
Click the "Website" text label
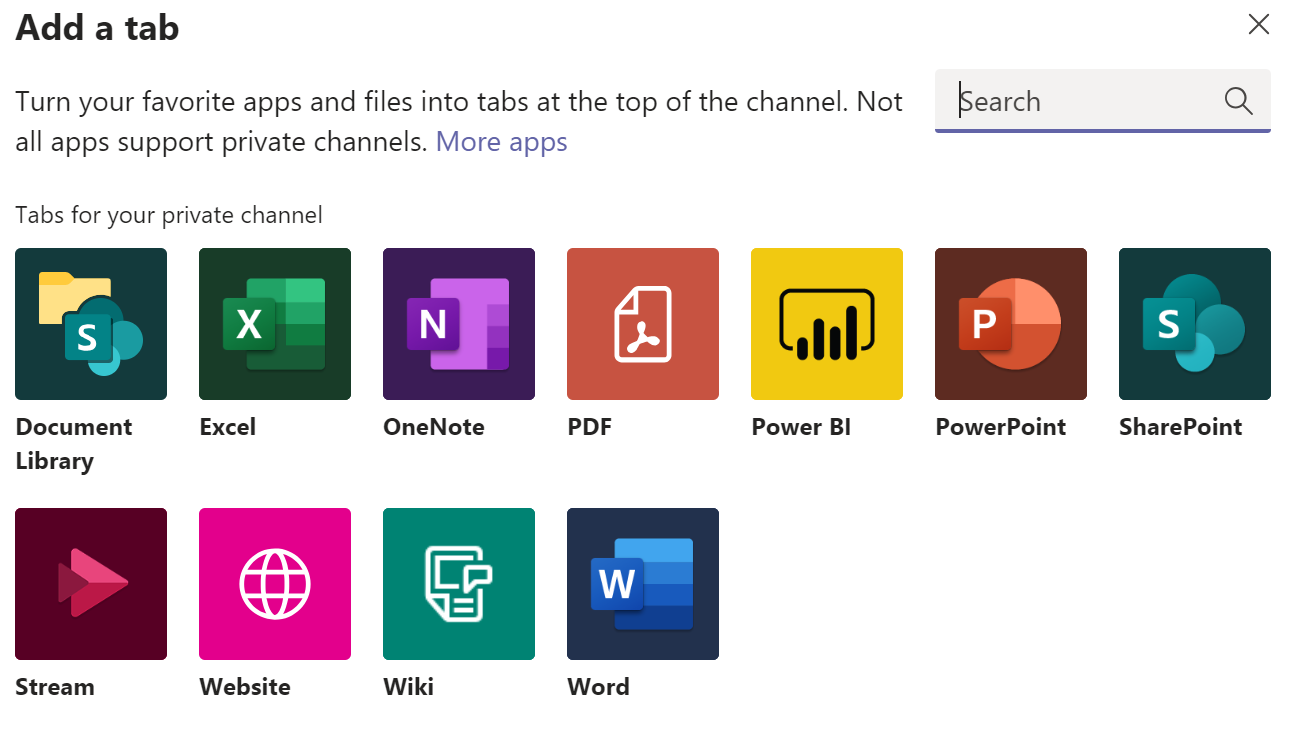click(x=245, y=687)
